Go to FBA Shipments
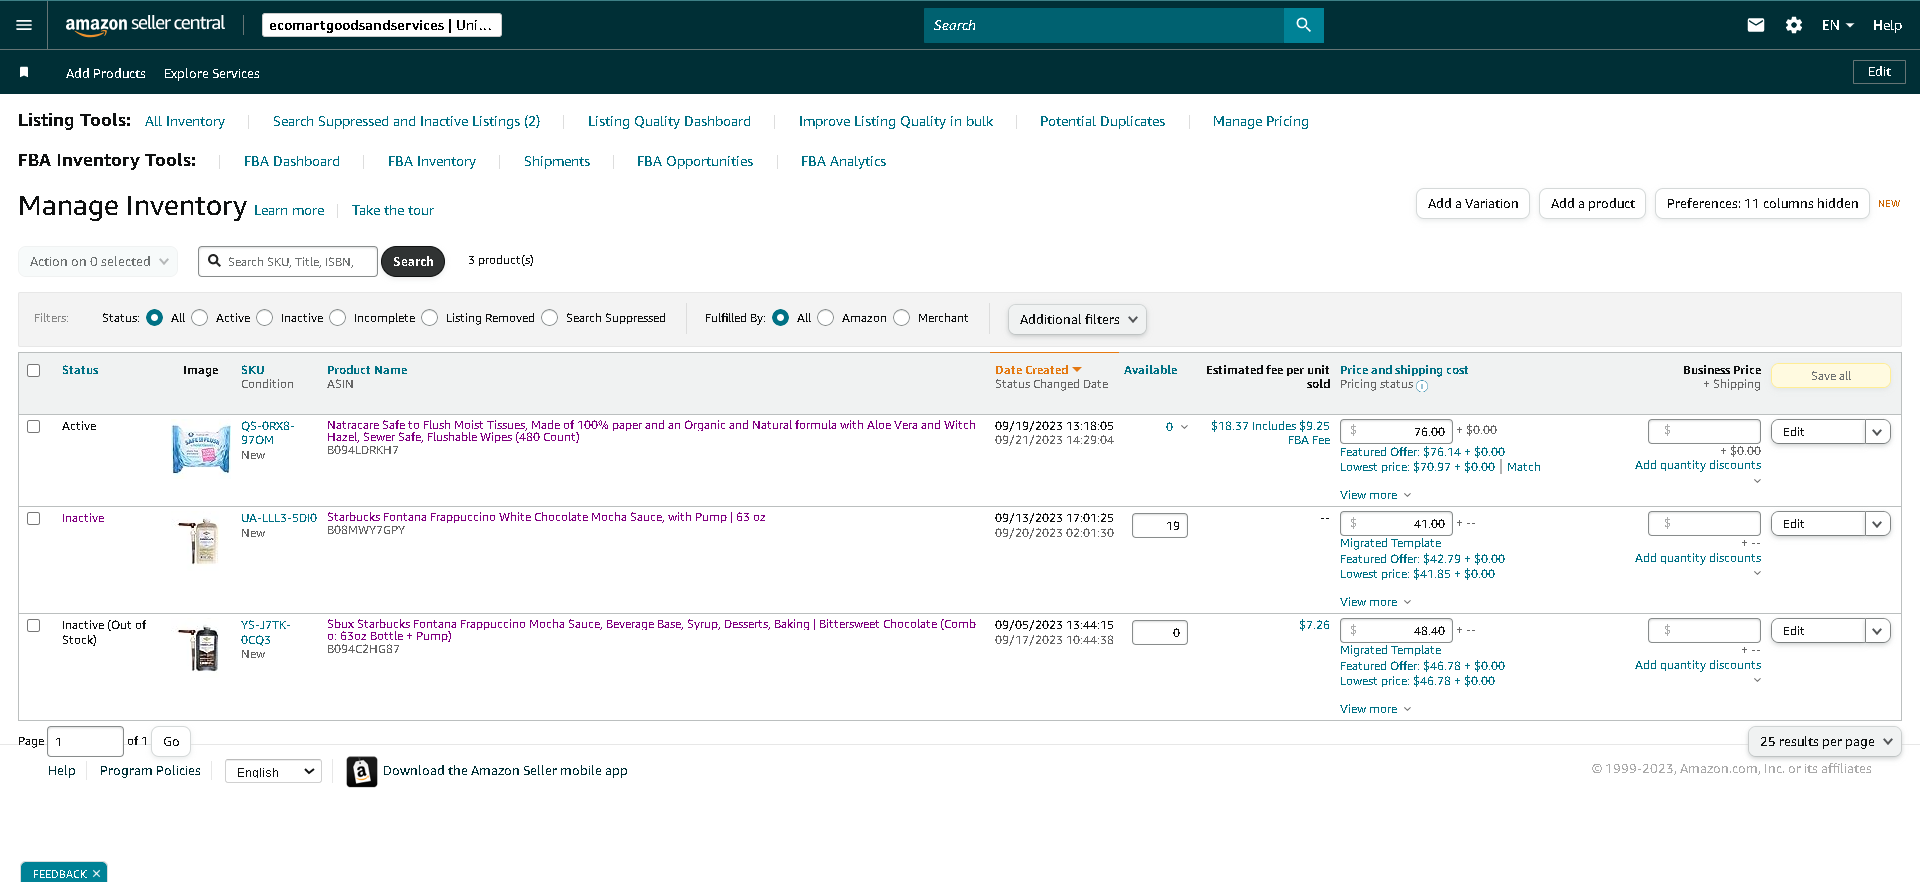The image size is (1920, 882). (x=557, y=161)
